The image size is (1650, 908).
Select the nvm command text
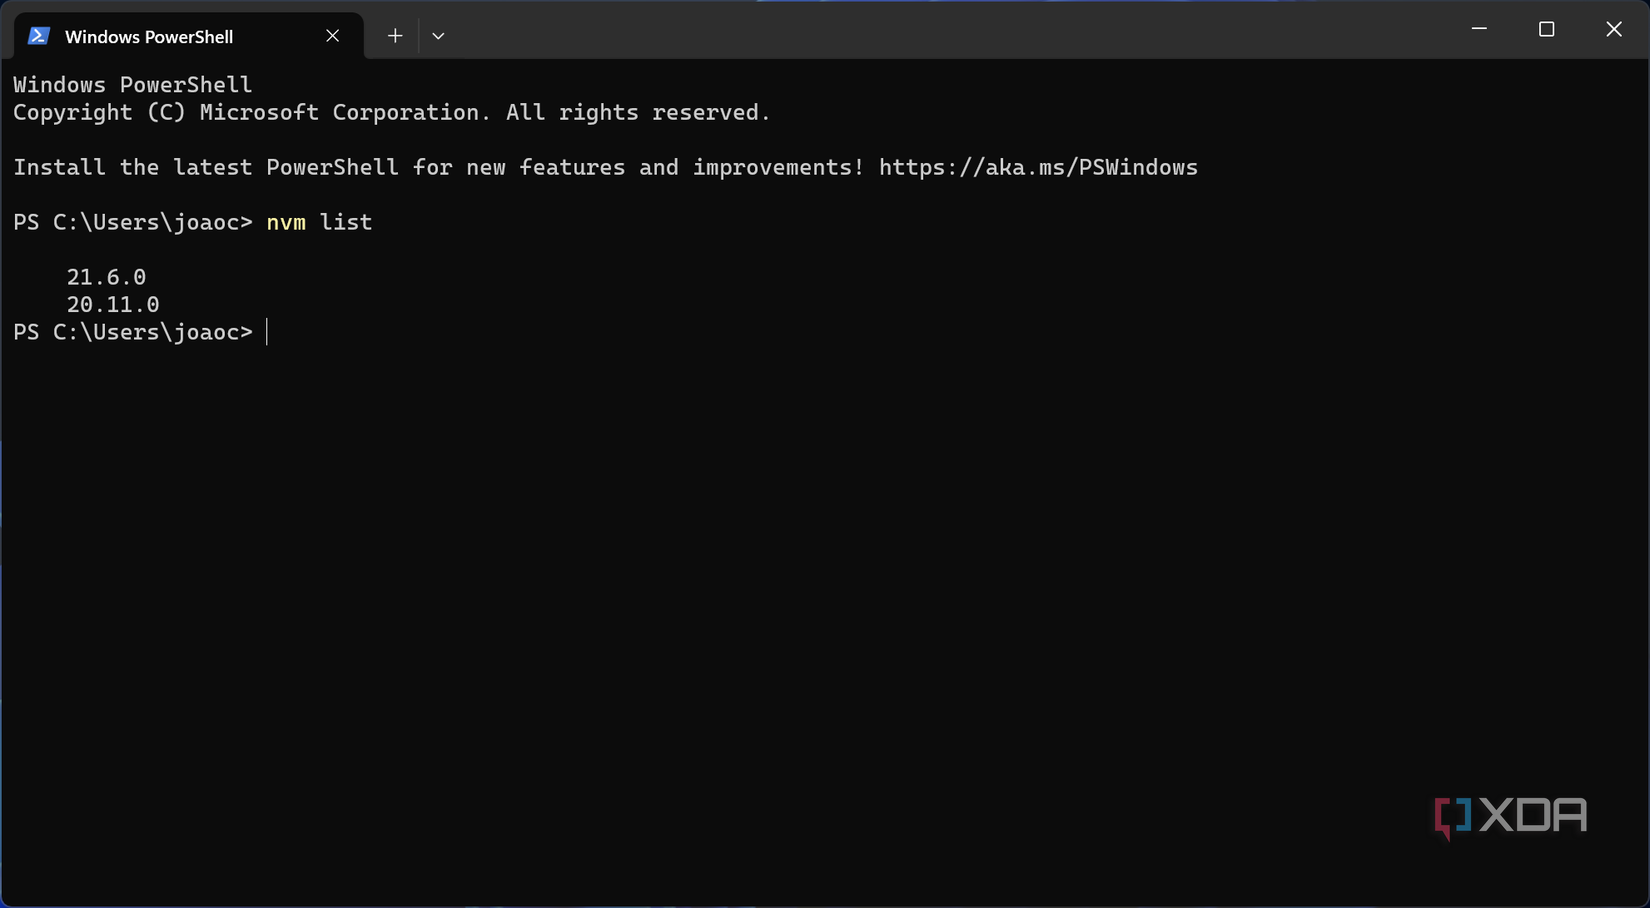click(x=285, y=222)
